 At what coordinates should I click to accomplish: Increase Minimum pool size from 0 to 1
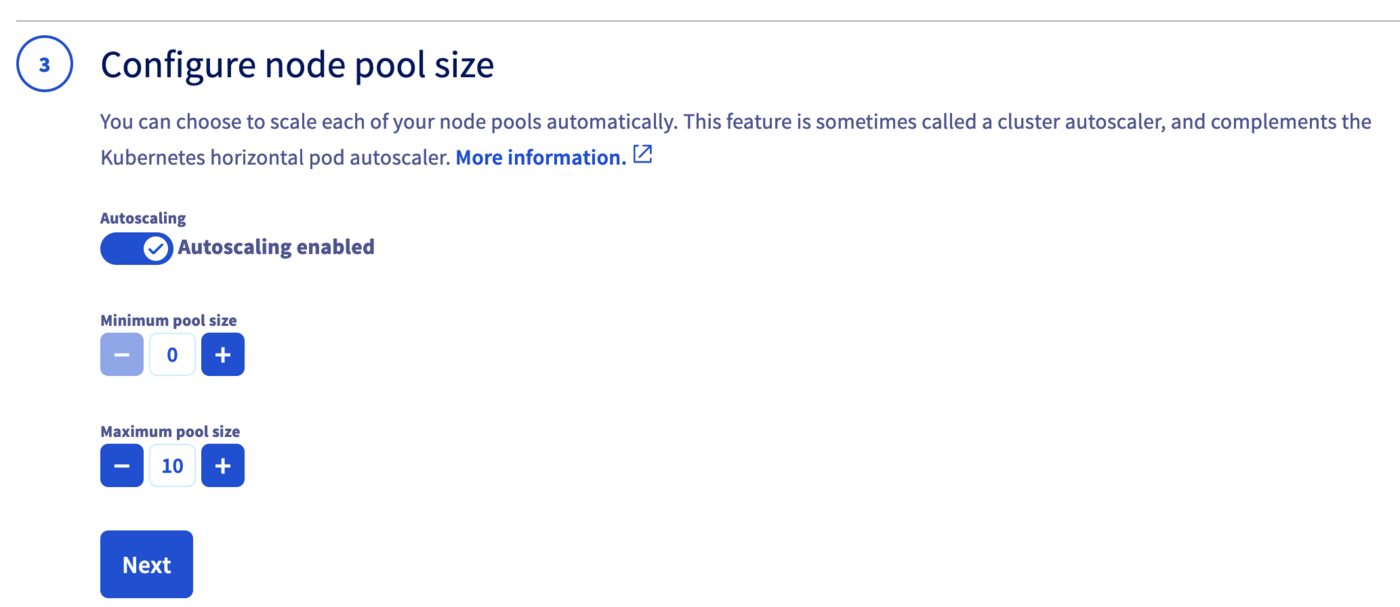[222, 354]
